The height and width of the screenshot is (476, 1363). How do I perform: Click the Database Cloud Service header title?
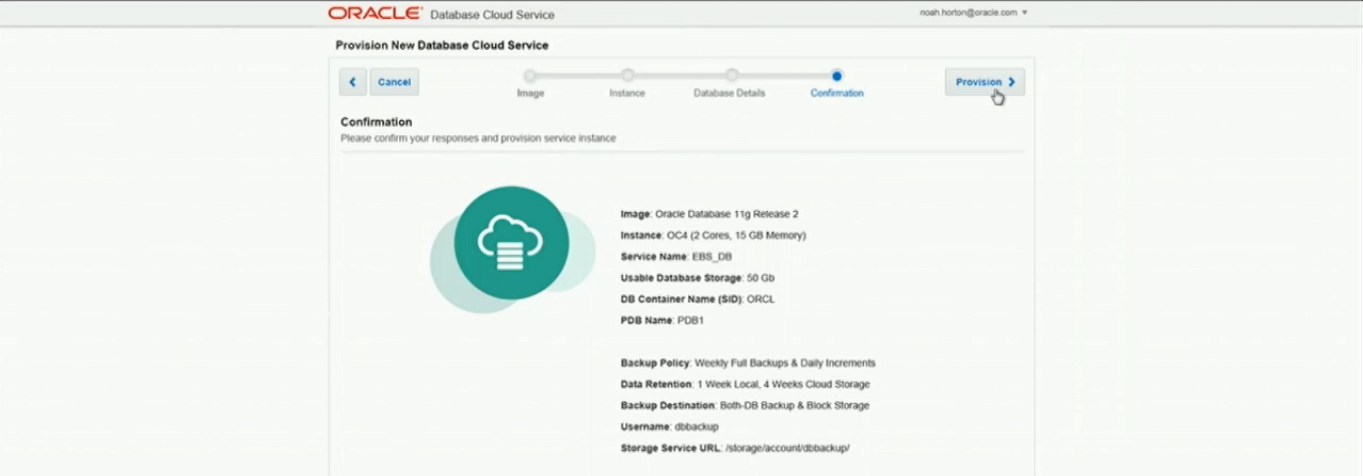(492, 15)
